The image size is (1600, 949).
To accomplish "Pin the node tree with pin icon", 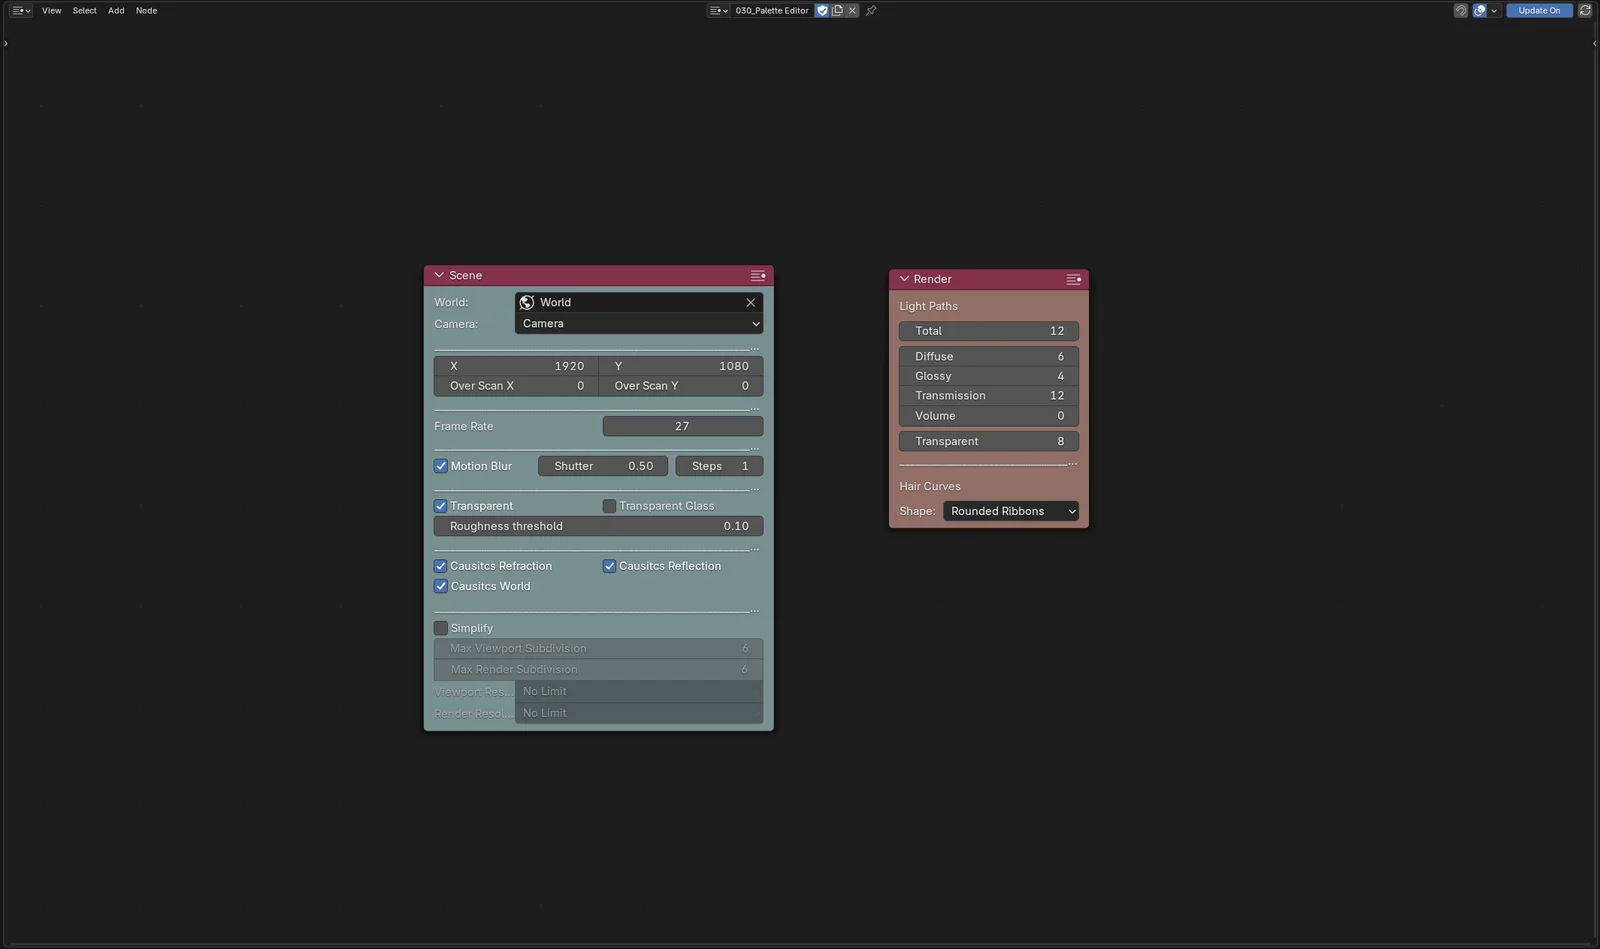I will [x=871, y=11].
